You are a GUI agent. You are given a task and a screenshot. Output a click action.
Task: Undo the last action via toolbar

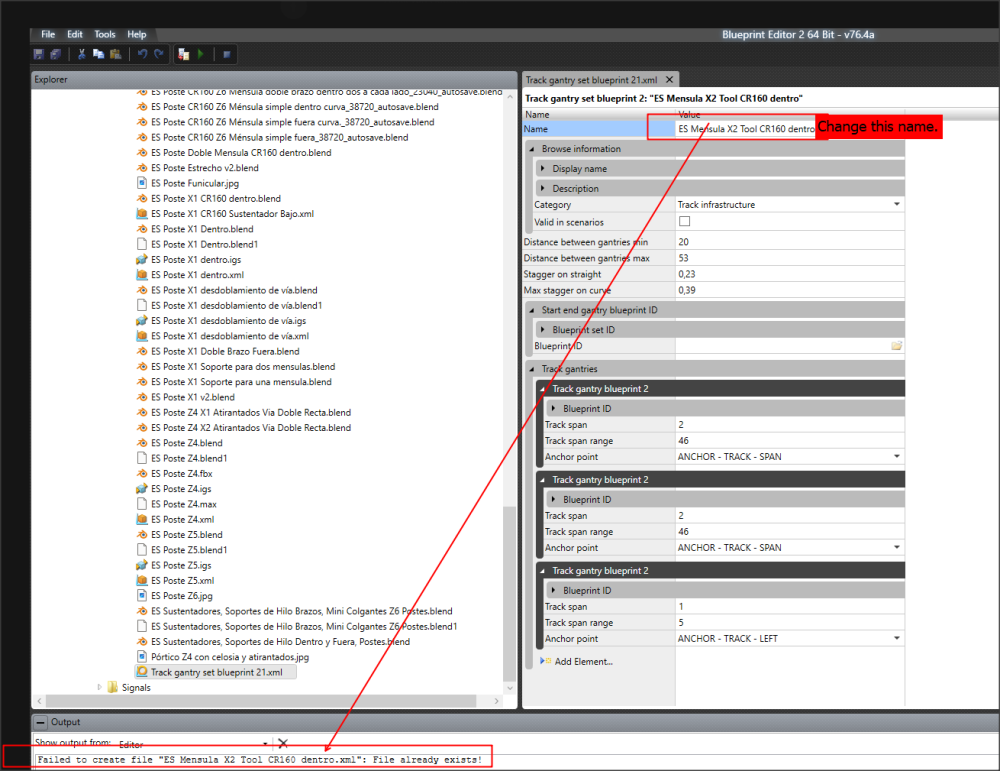coord(142,54)
